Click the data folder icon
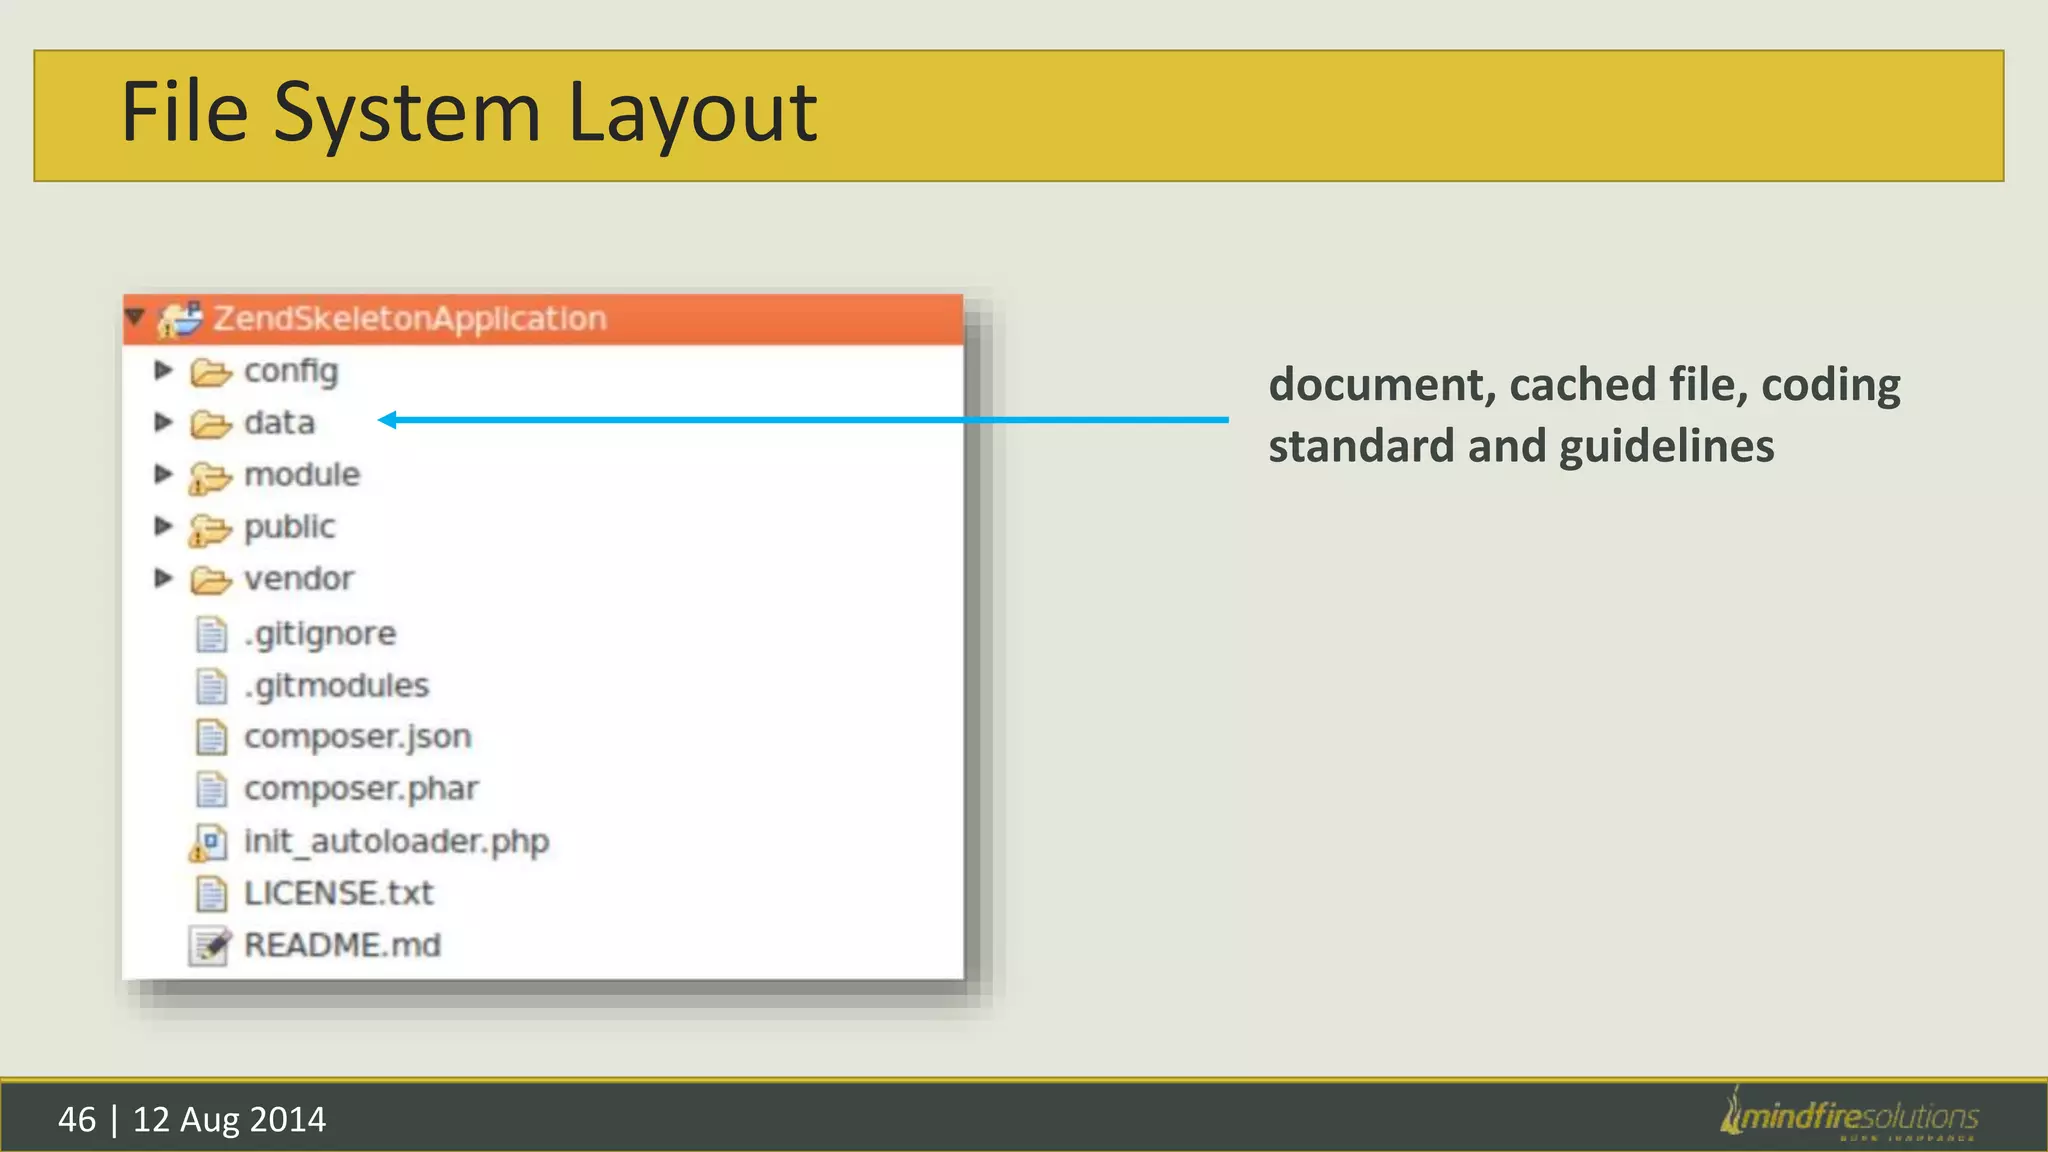 click(210, 424)
